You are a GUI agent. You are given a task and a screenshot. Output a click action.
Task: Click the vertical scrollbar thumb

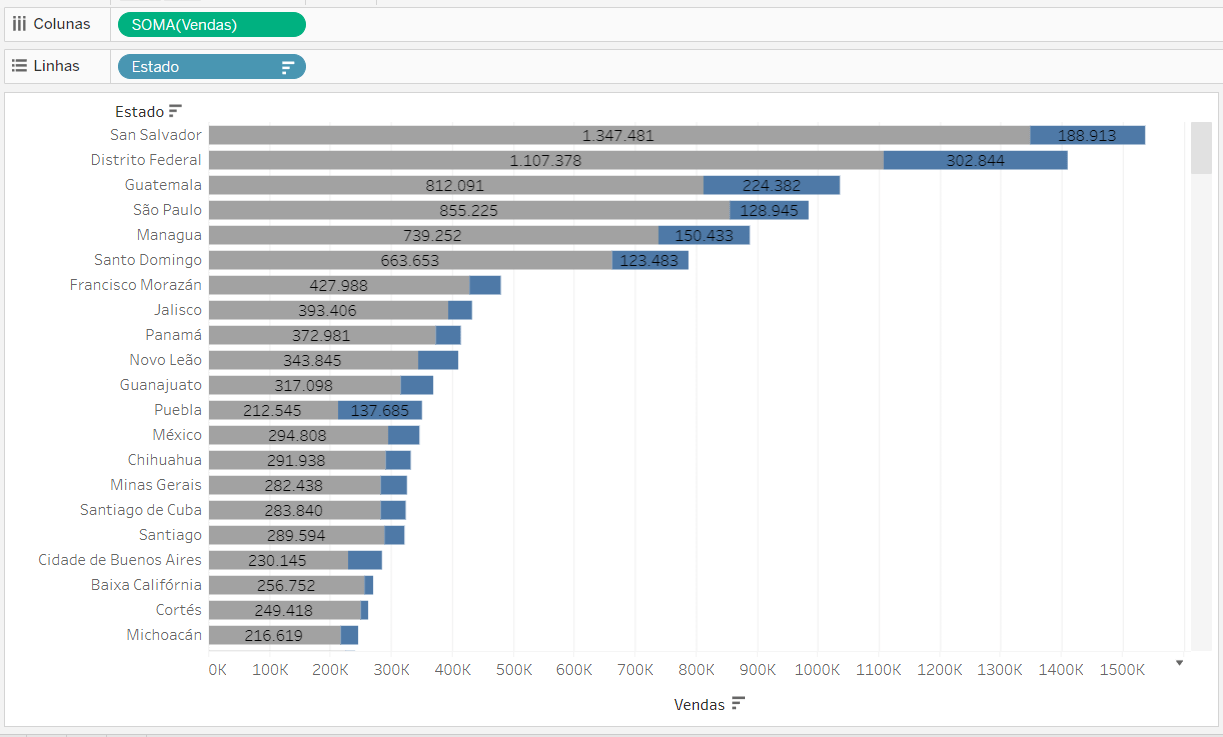(1201, 148)
